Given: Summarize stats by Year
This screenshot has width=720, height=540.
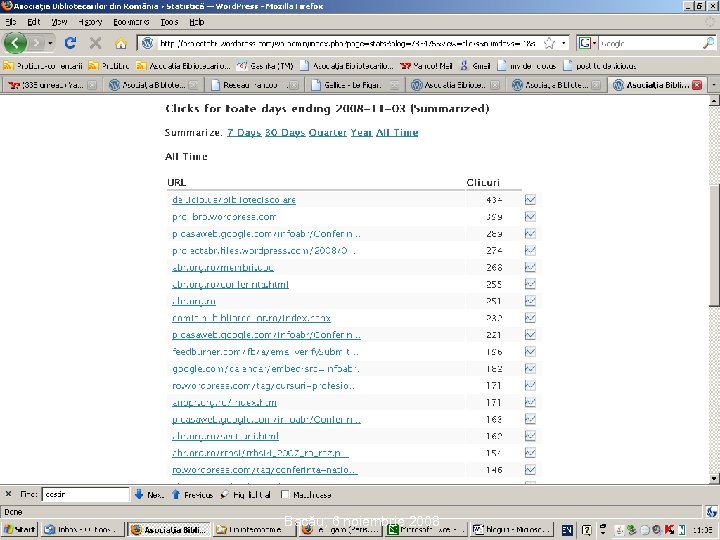Looking at the screenshot, I should tap(361, 133).
